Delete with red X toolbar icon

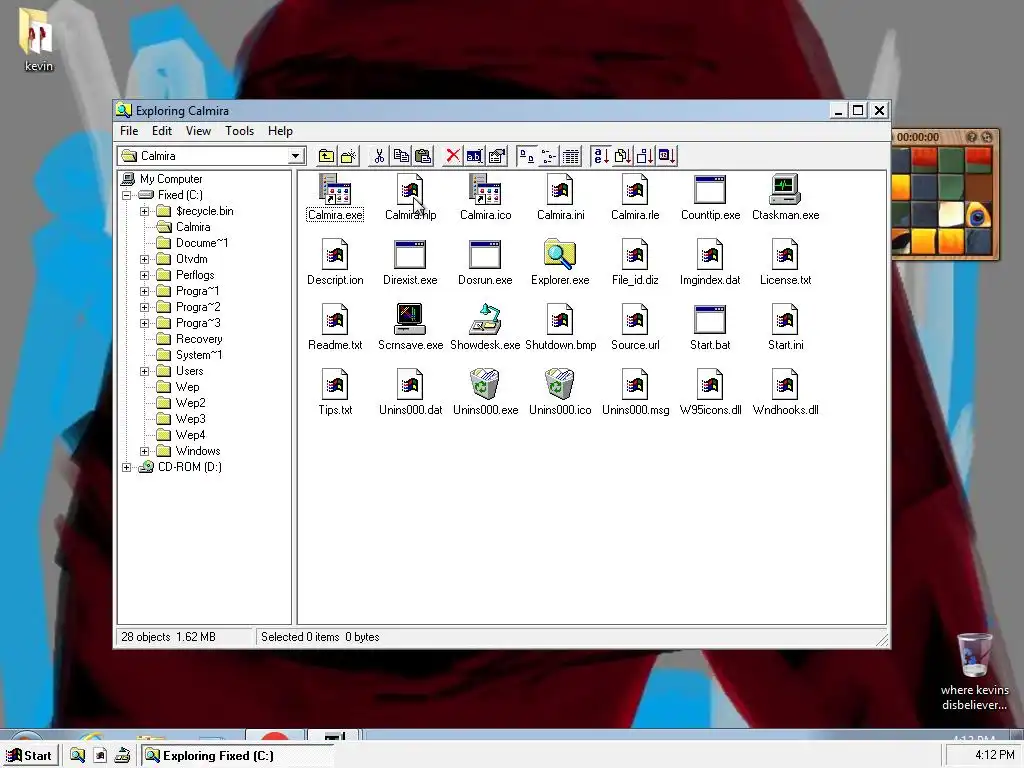click(x=453, y=156)
